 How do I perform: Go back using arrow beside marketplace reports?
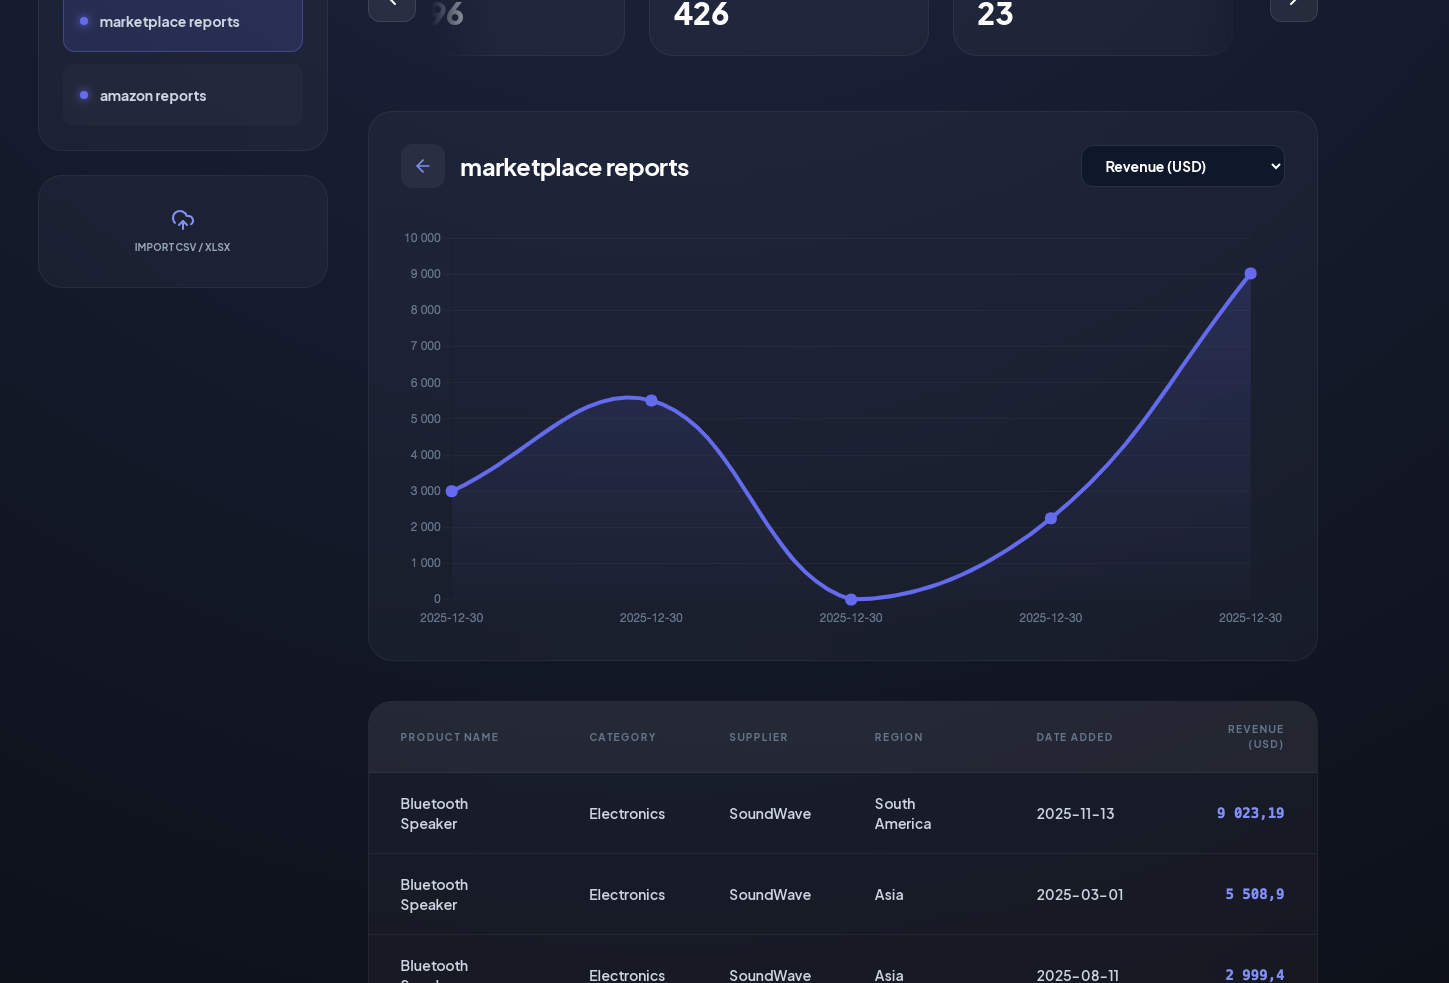[423, 166]
